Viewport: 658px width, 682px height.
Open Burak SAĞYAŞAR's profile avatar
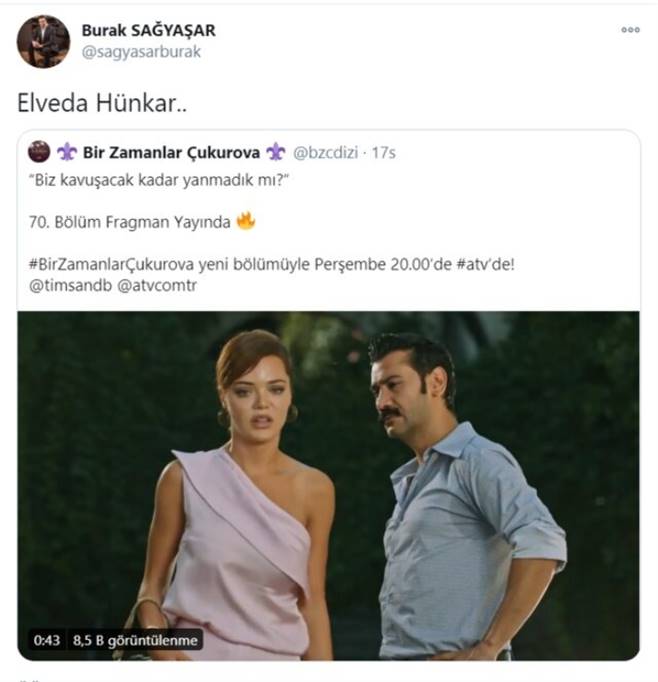[x=43, y=41]
